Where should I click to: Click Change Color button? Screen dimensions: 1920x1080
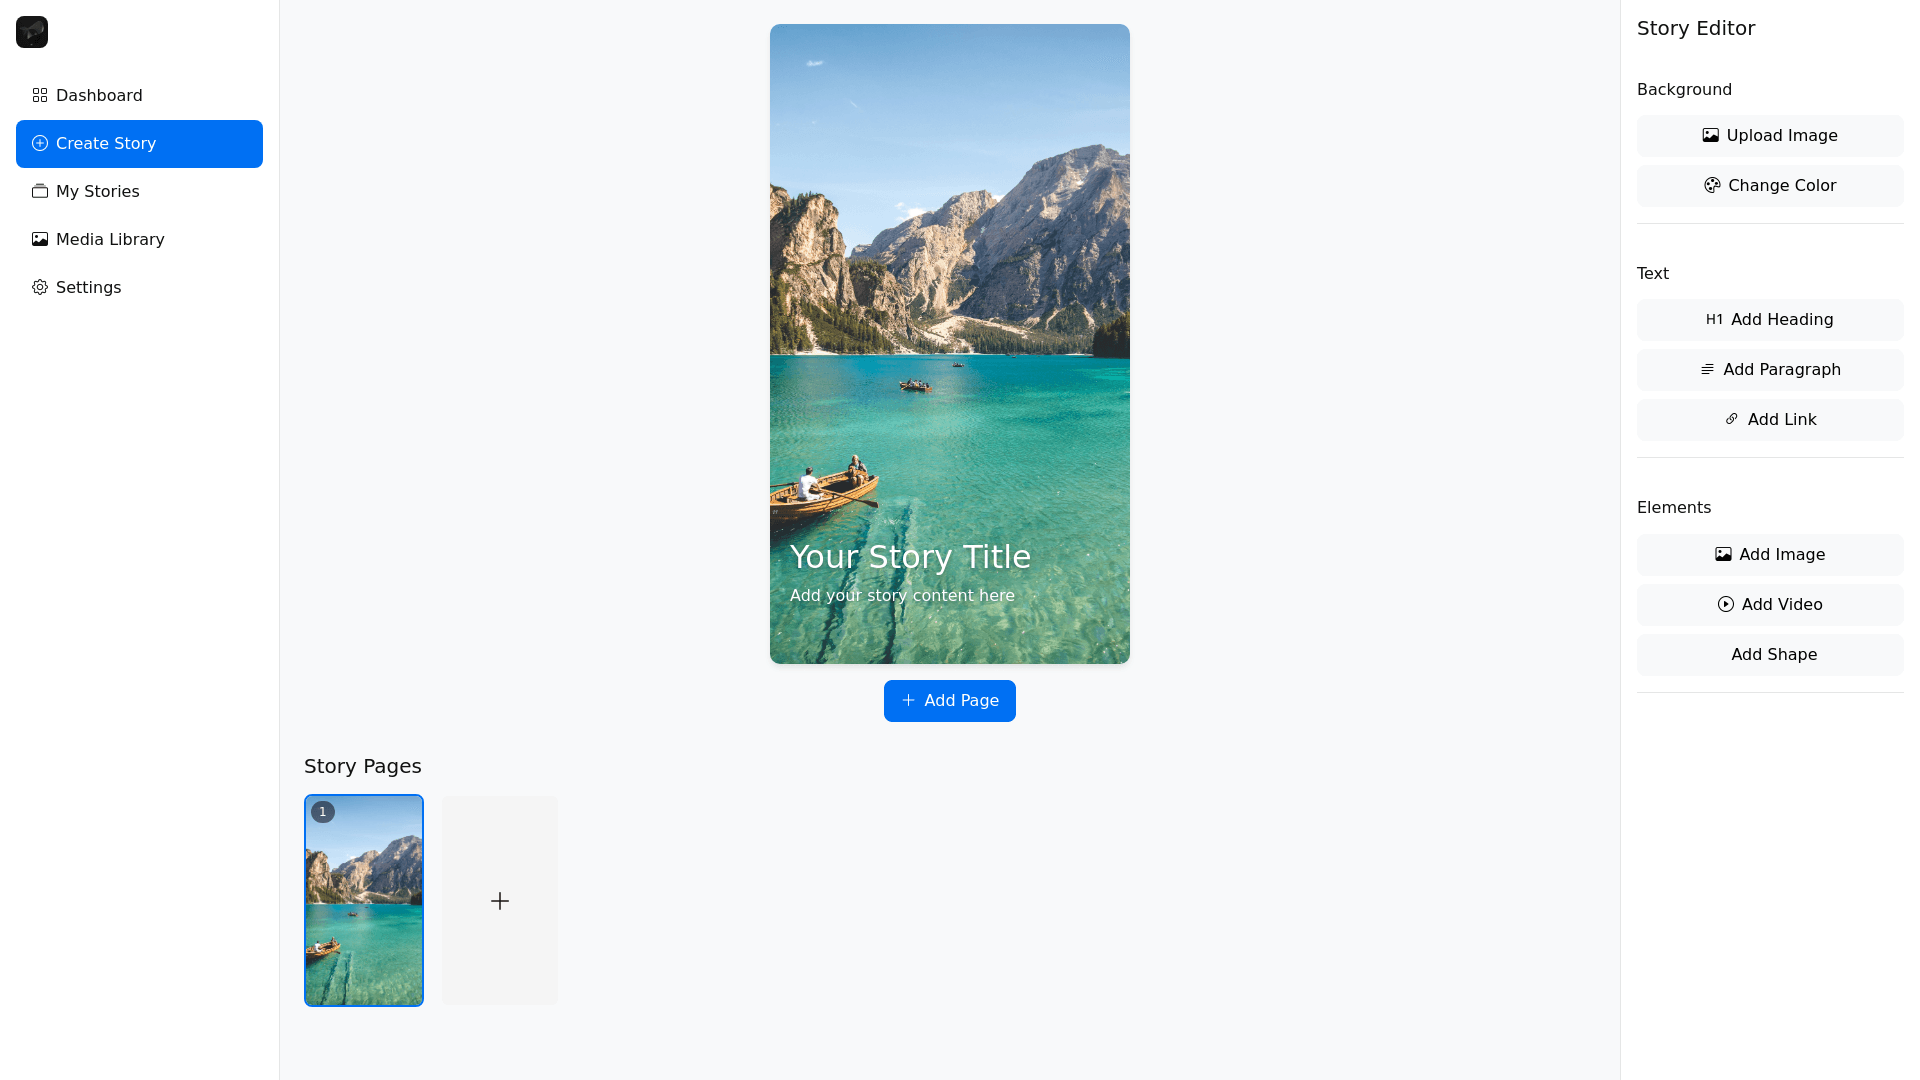1769,186
